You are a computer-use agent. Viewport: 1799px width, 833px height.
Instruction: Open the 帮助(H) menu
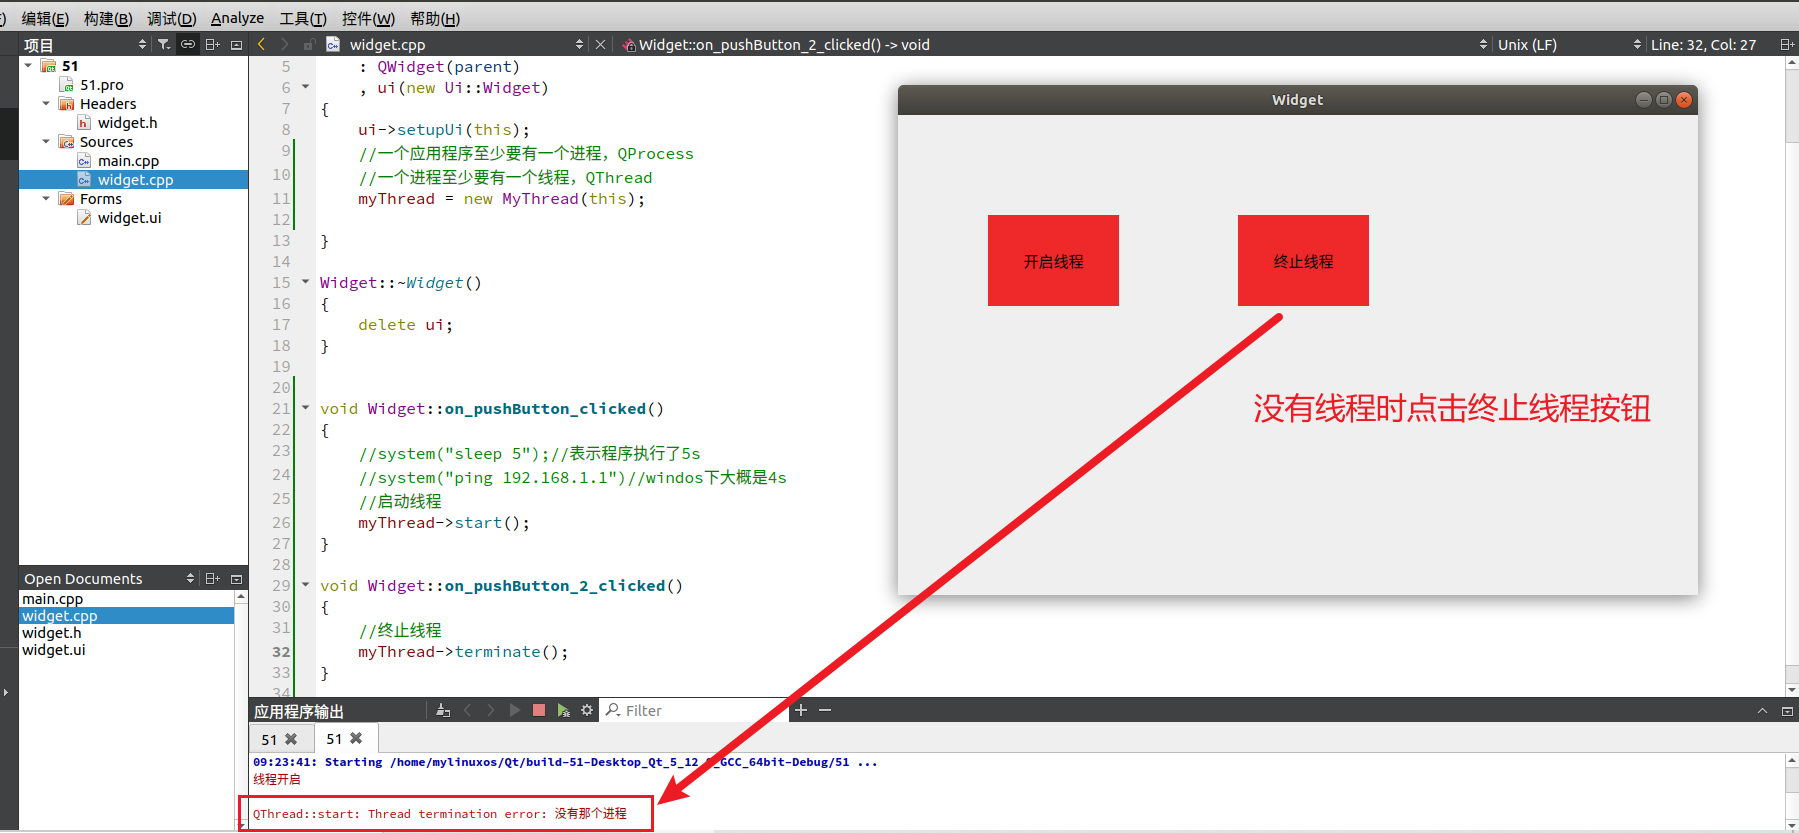click(435, 18)
